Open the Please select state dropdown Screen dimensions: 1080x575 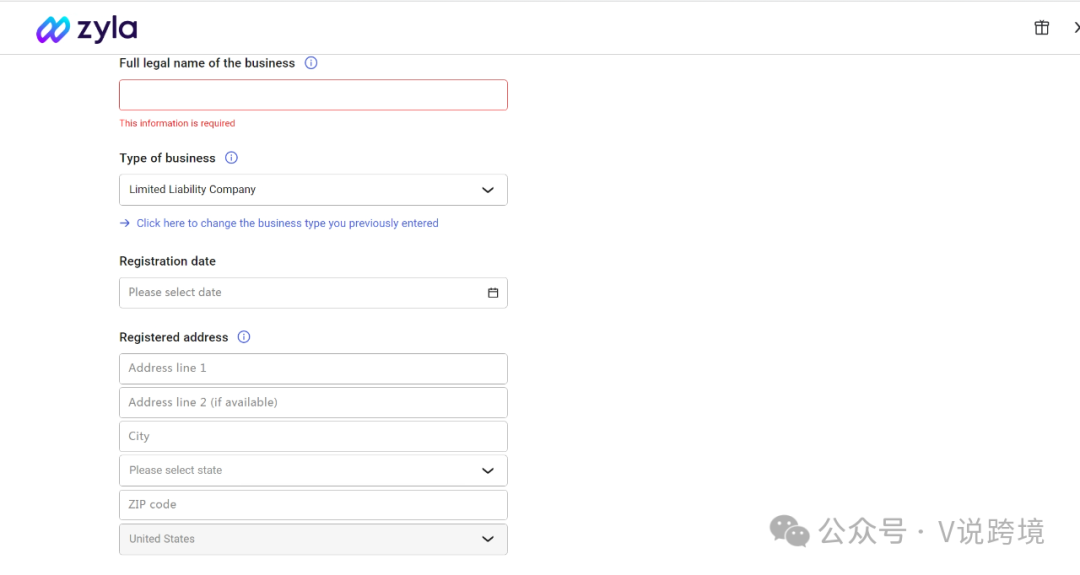pos(487,471)
